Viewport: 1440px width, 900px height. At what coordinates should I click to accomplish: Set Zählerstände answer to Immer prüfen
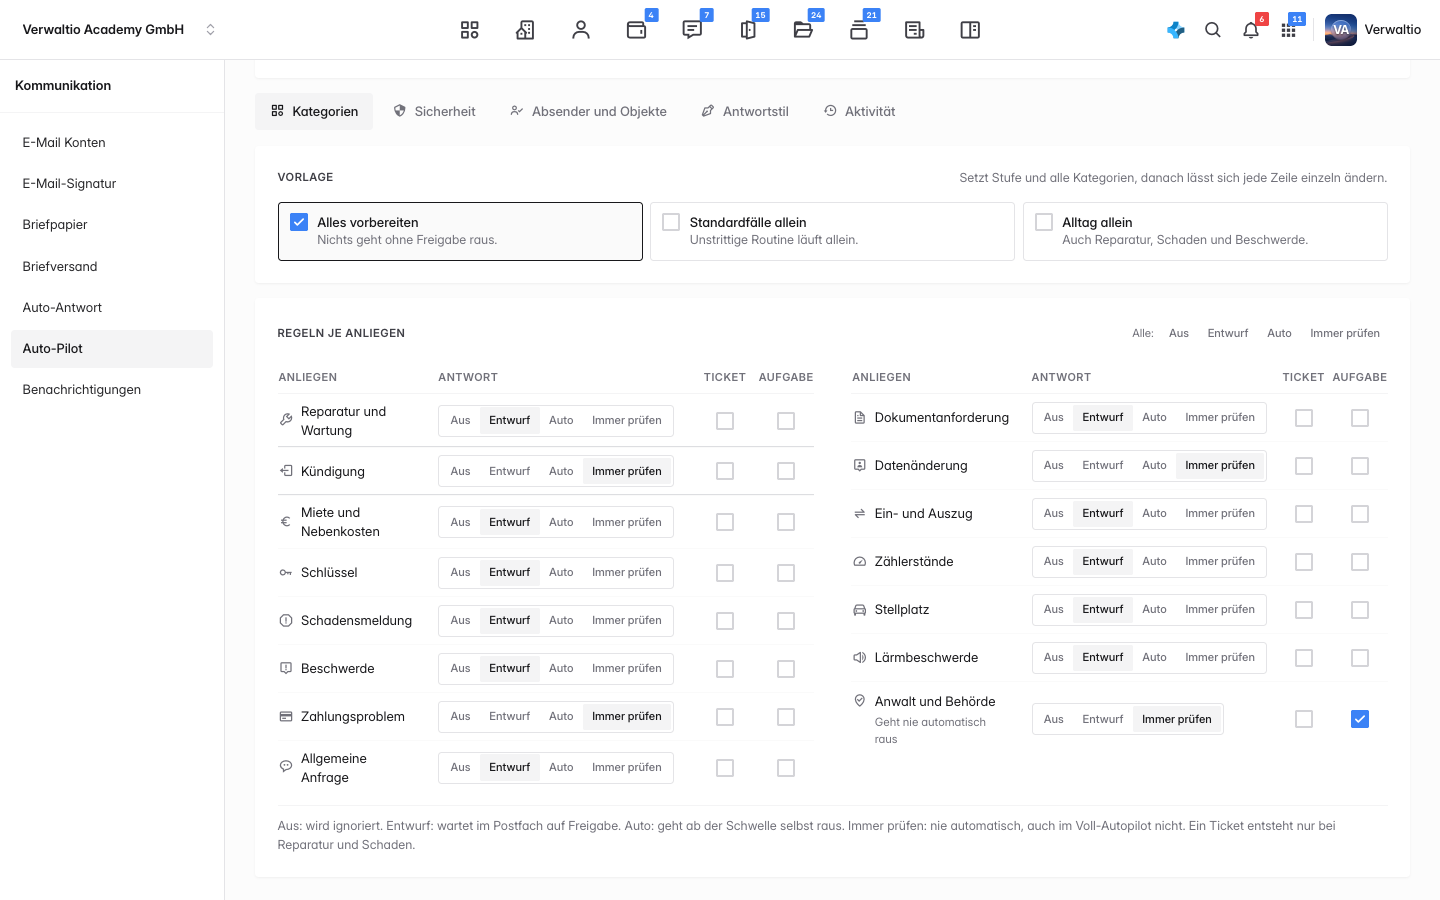coord(1220,561)
